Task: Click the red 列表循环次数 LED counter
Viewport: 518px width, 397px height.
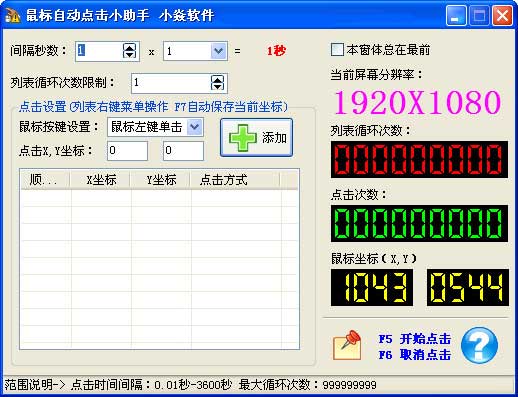Action: pos(419,159)
